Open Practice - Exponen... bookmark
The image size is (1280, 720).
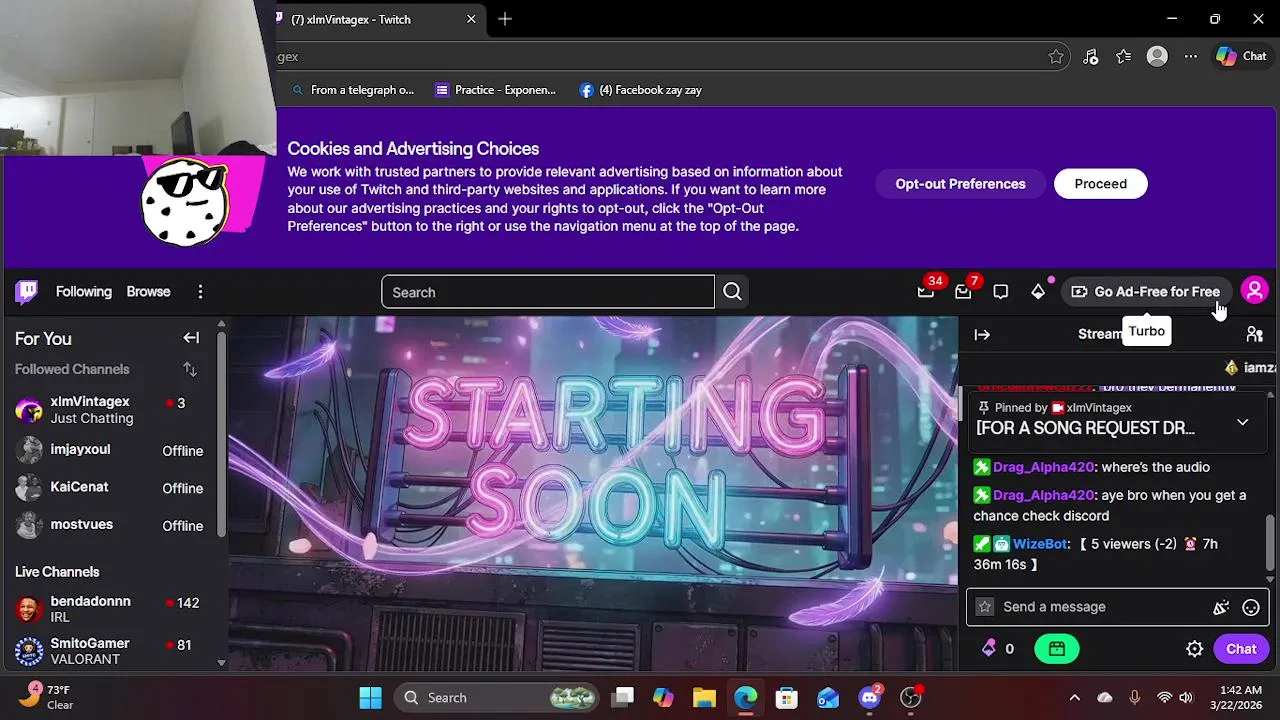pos(495,90)
